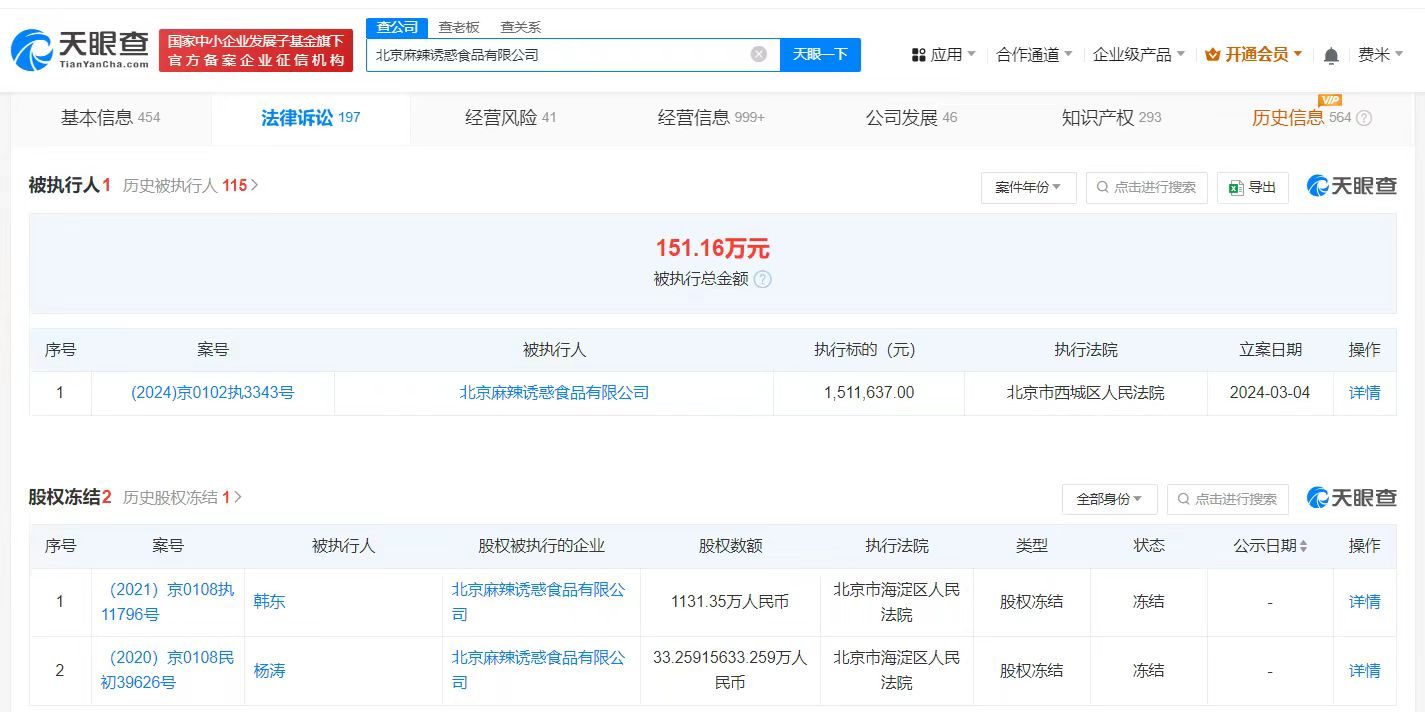The height and width of the screenshot is (712, 1425).
Task: Switch to the 查老板 tab
Action: tap(458, 27)
